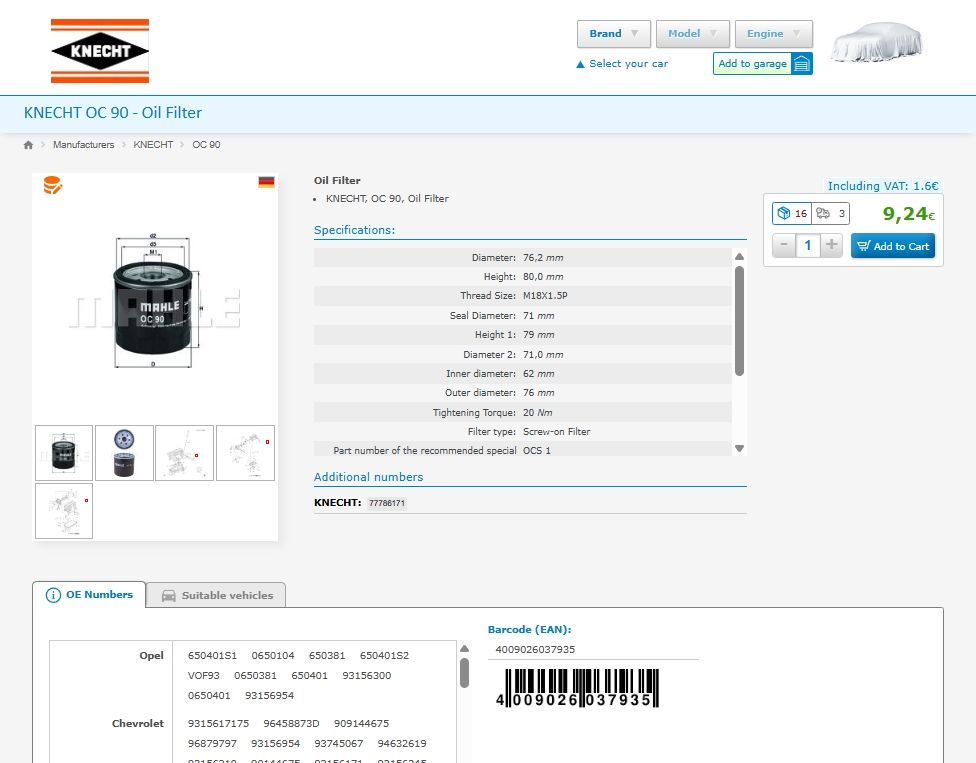The image size is (976, 763).
Task: Select the OE Numbers tab
Action: pos(90,595)
